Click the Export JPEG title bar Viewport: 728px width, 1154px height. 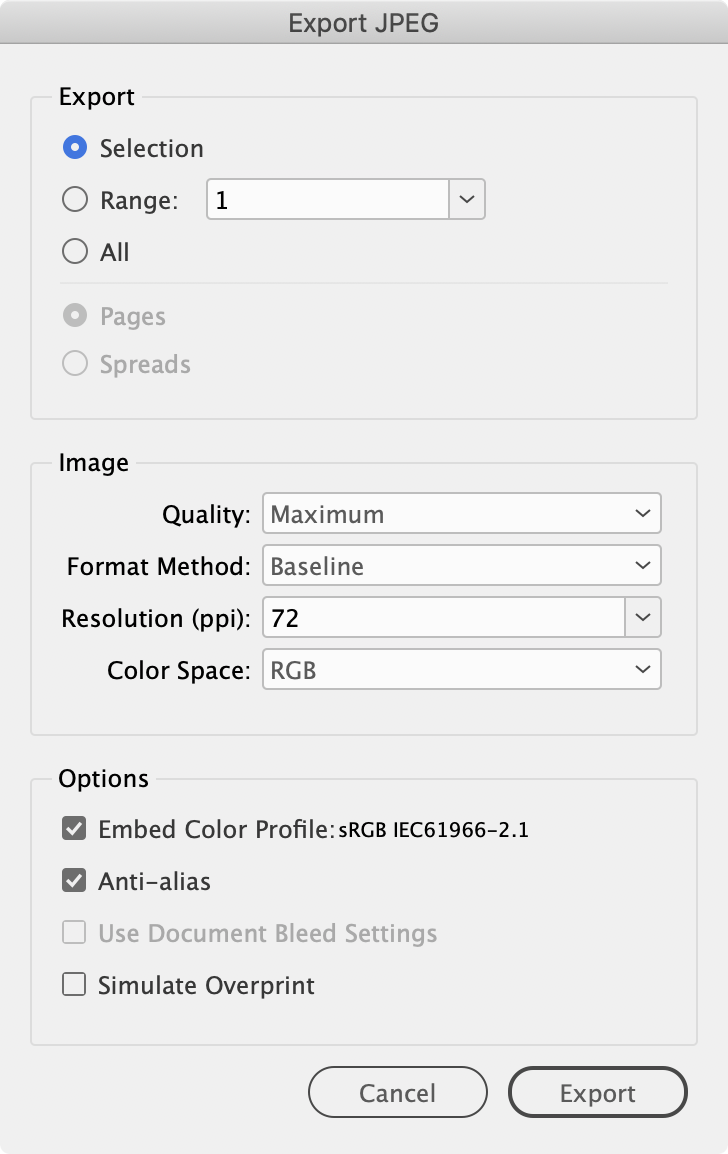click(x=364, y=21)
